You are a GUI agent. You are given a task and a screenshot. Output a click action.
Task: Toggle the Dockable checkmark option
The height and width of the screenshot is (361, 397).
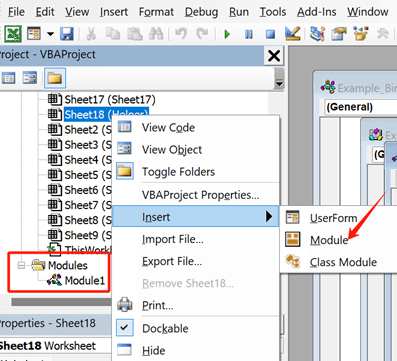tap(196, 328)
